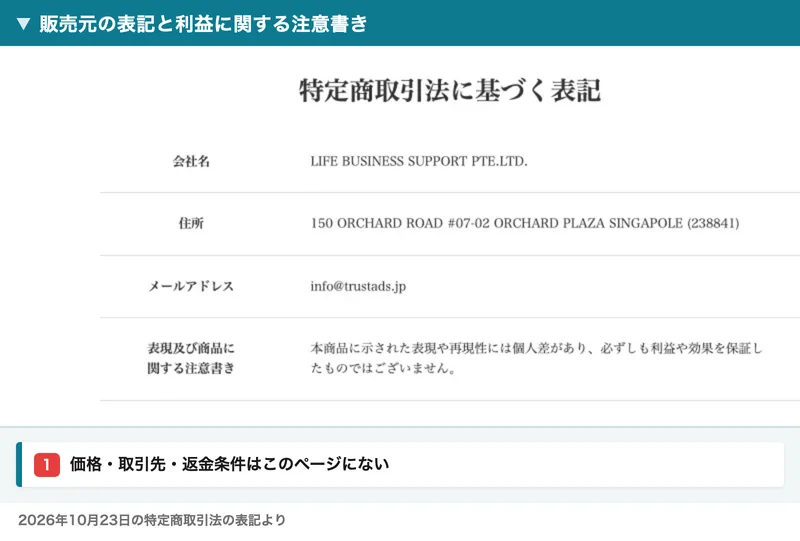Click the 価格・取引先・返金条件はこのページにない heading
This screenshot has width=800, height=541.
(230, 464)
